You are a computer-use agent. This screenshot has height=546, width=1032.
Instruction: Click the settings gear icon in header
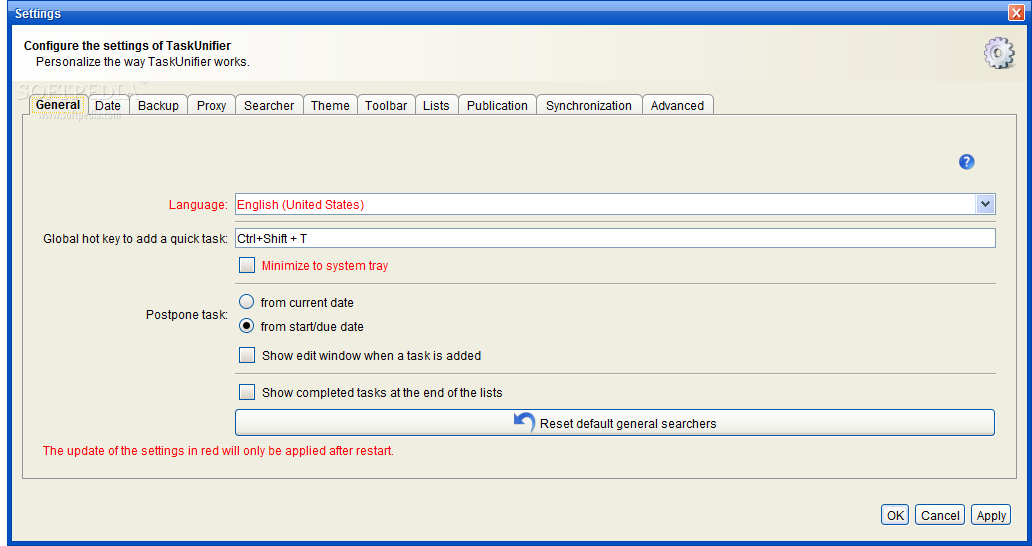(x=999, y=53)
